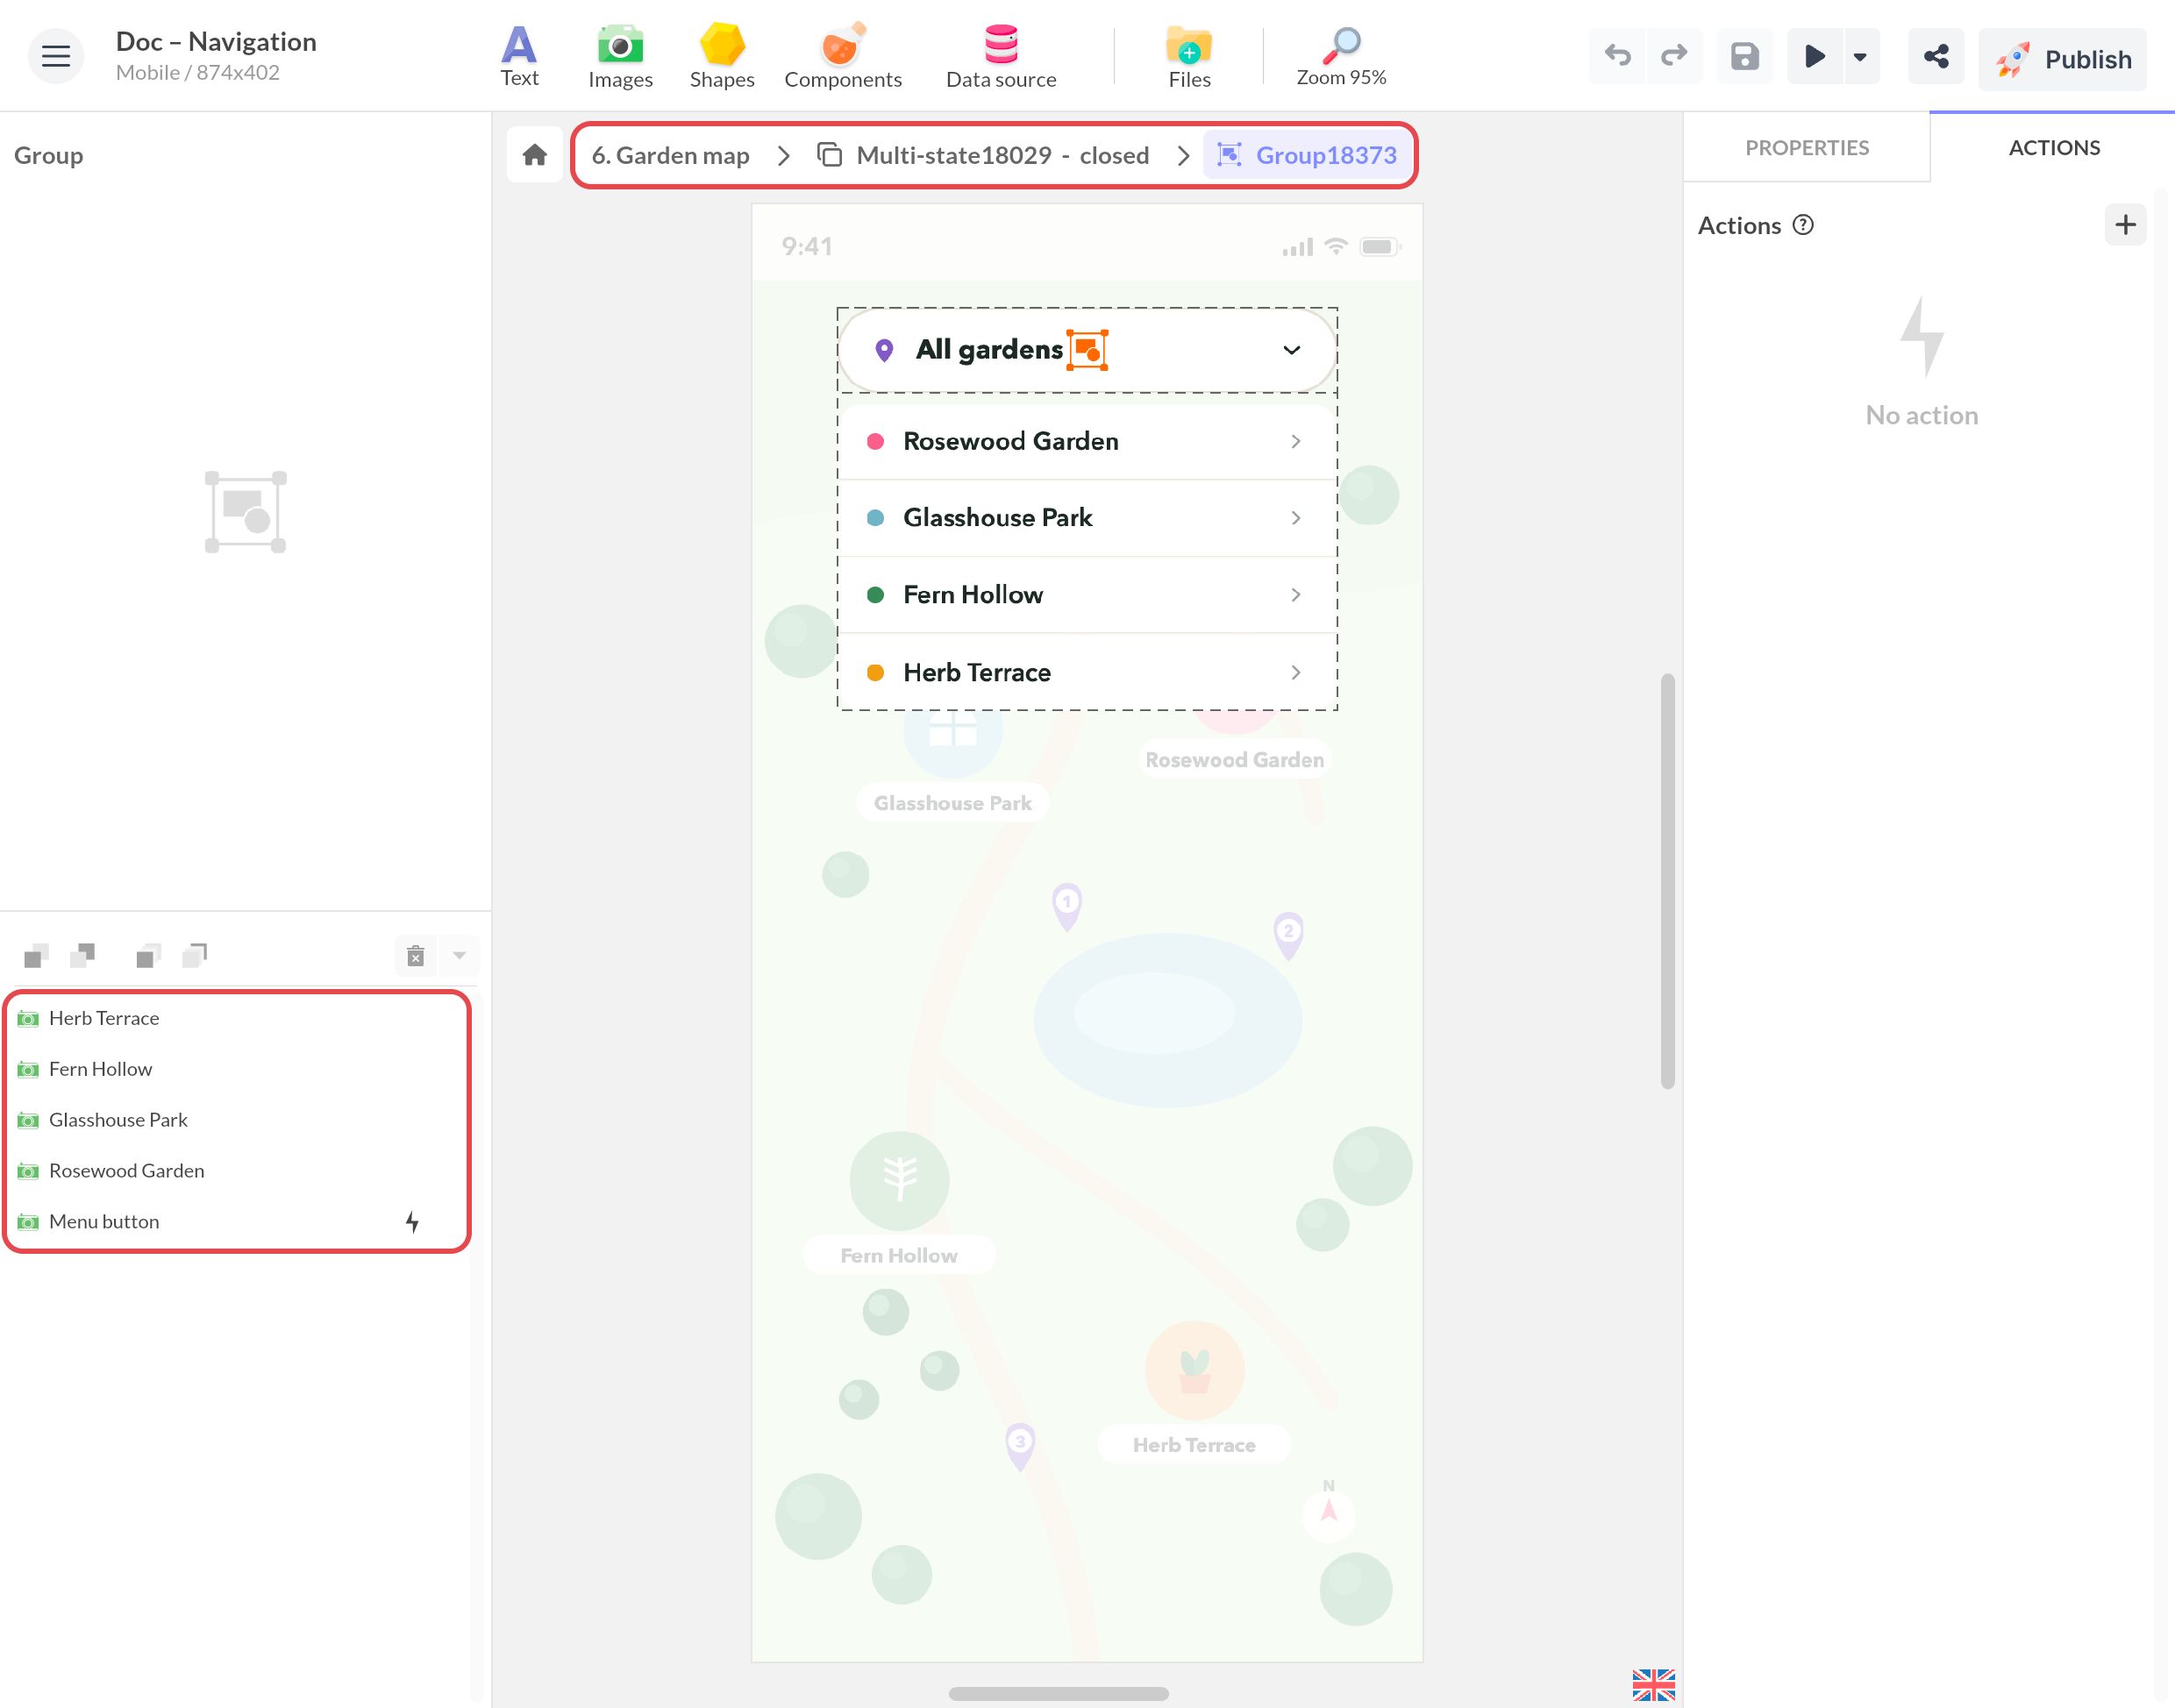Select the Group18373 breadcrumb
Screen dimensions: 2175x1708
[1306, 155]
